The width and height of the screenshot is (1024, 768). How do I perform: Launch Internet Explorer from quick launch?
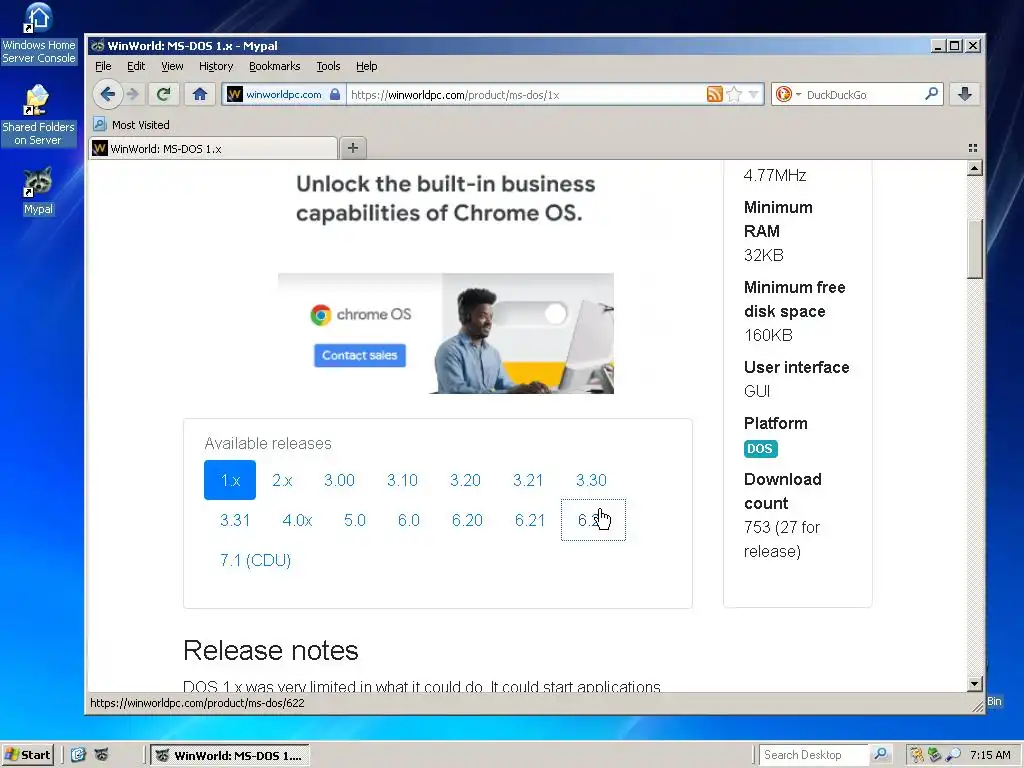click(x=78, y=755)
